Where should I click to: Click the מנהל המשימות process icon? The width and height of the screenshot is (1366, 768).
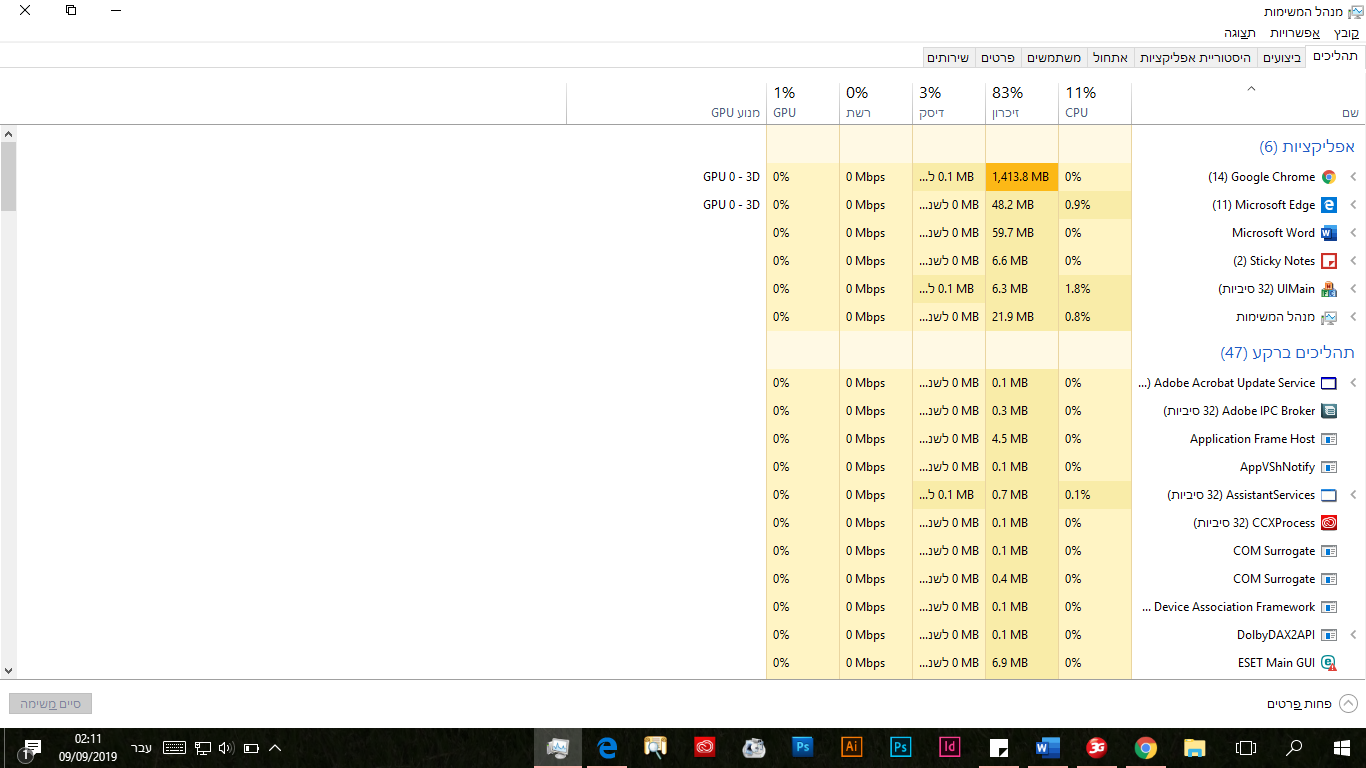click(1329, 316)
